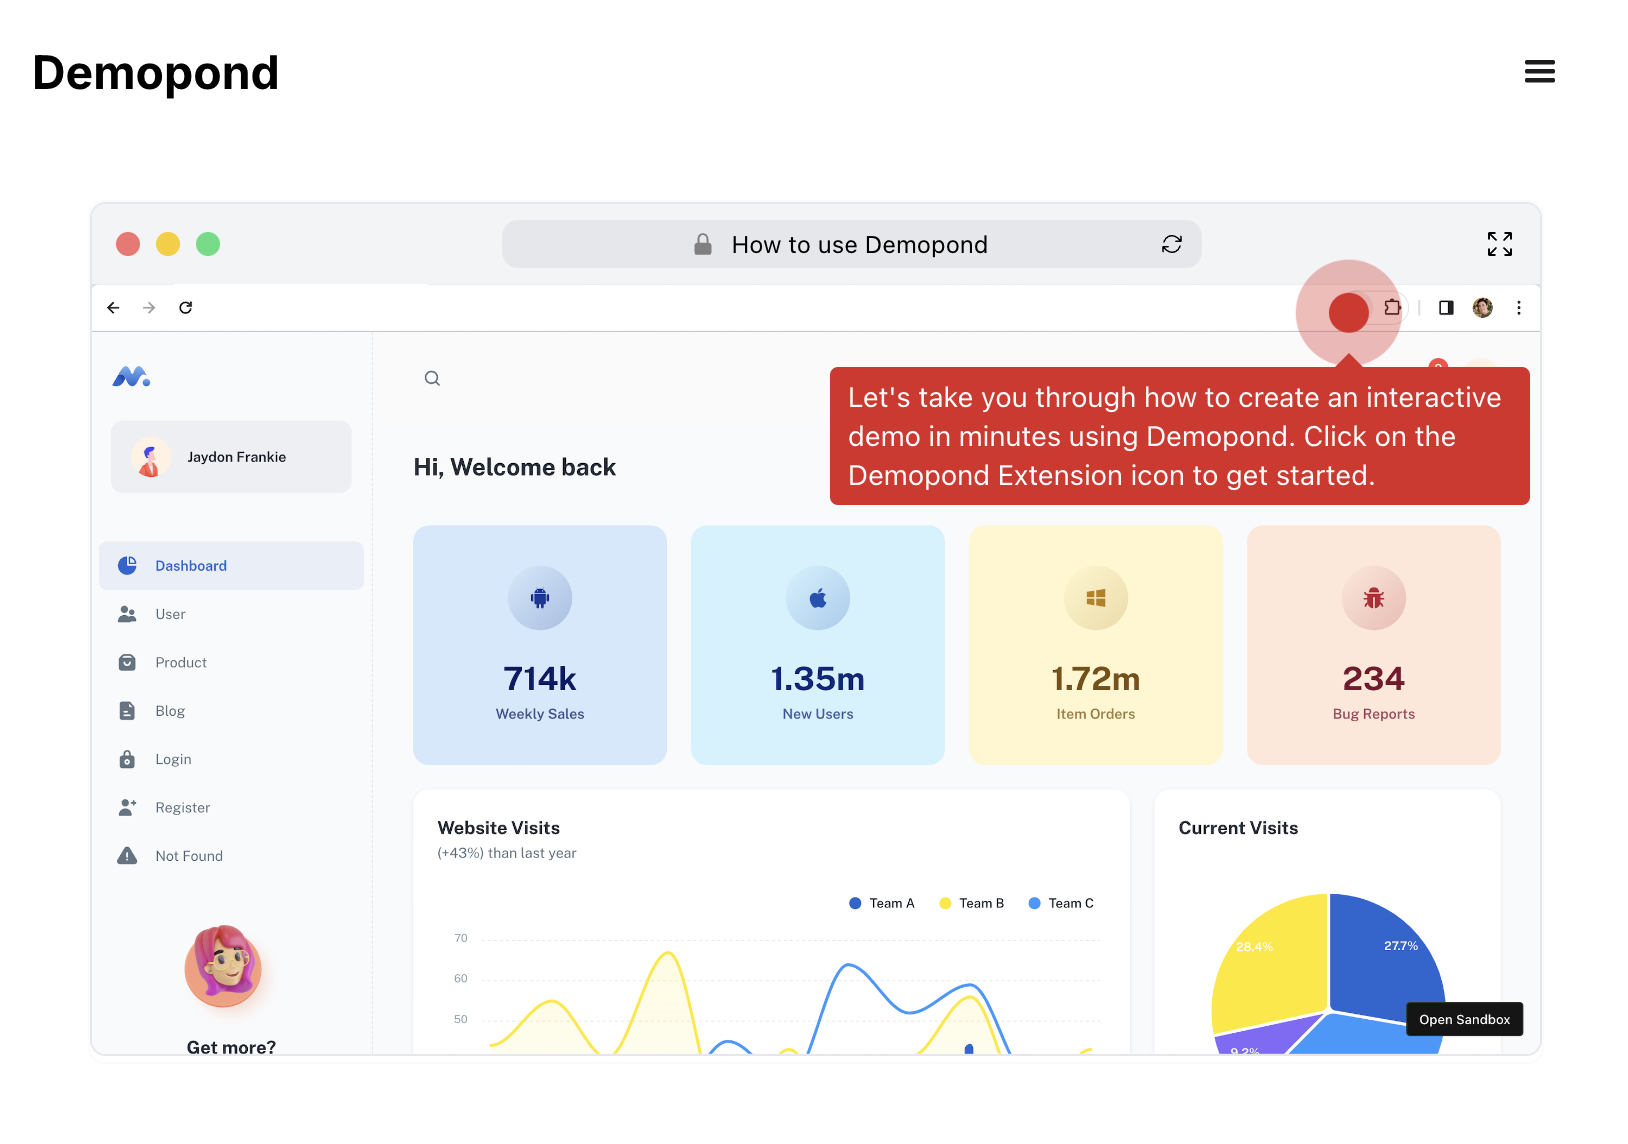
Task: Click the Open Sandbox button
Action: [1465, 1019]
